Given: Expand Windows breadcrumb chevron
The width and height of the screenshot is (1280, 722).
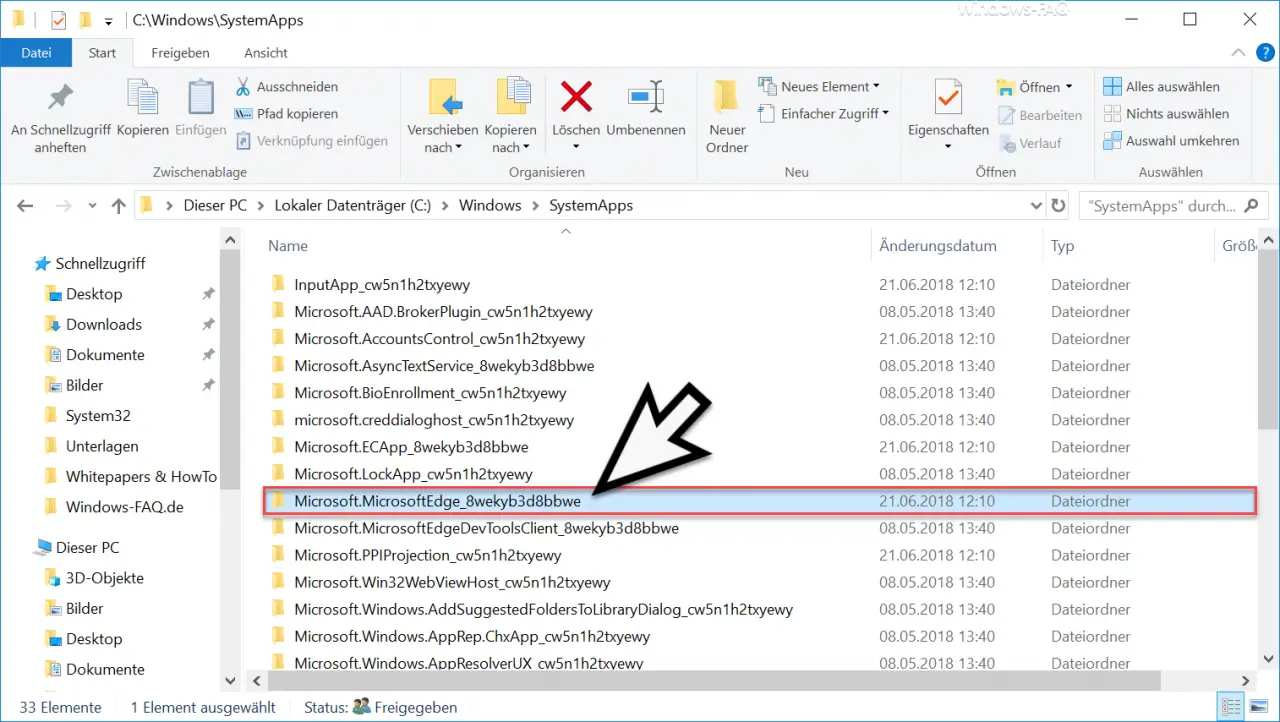Looking at the screenshot, I should pos(535,206).
